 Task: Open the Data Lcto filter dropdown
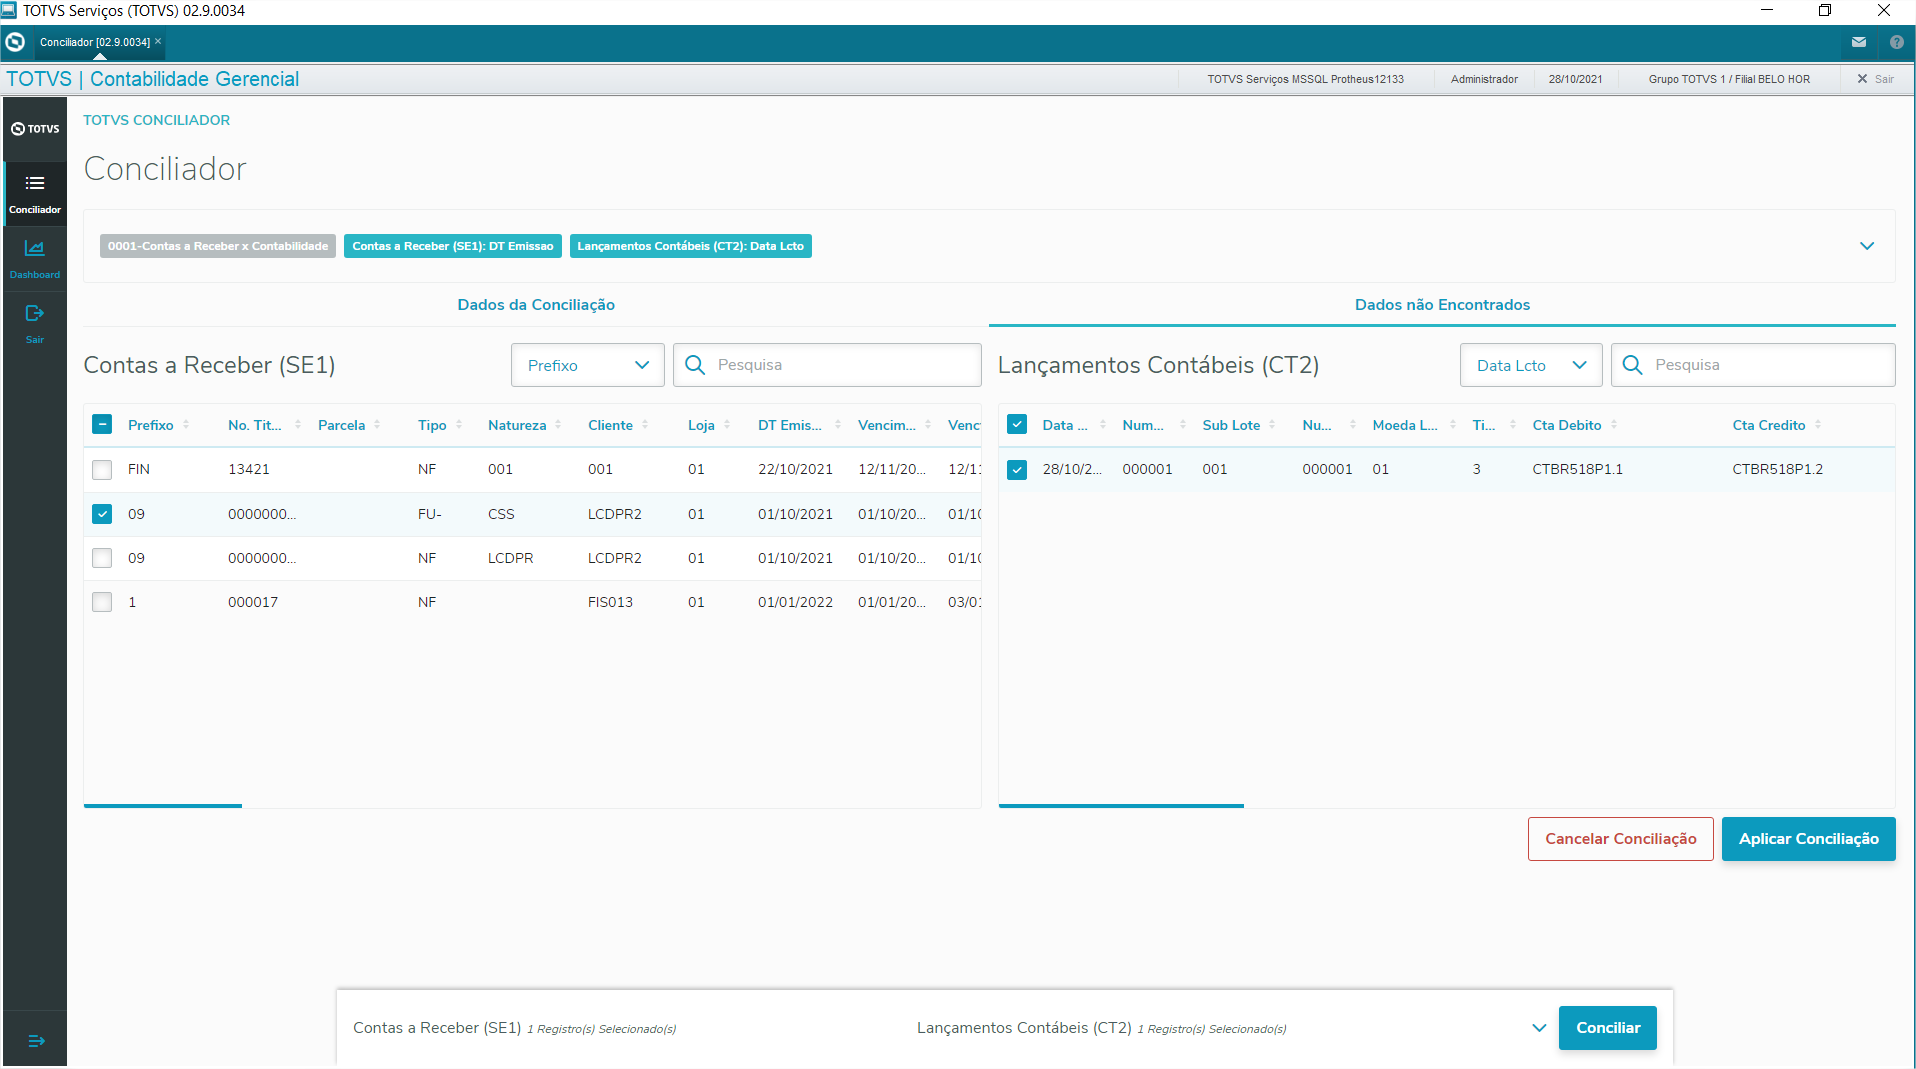(x=1531, y=365)
